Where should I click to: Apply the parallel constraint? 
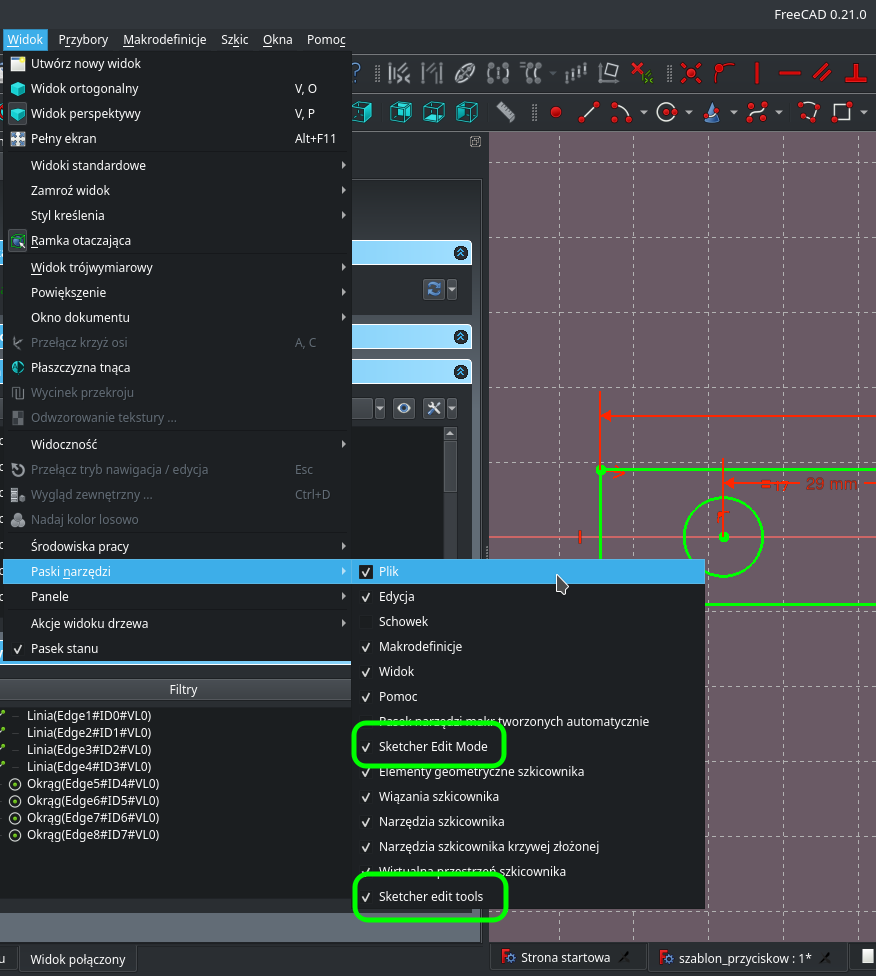coord(820,73)
